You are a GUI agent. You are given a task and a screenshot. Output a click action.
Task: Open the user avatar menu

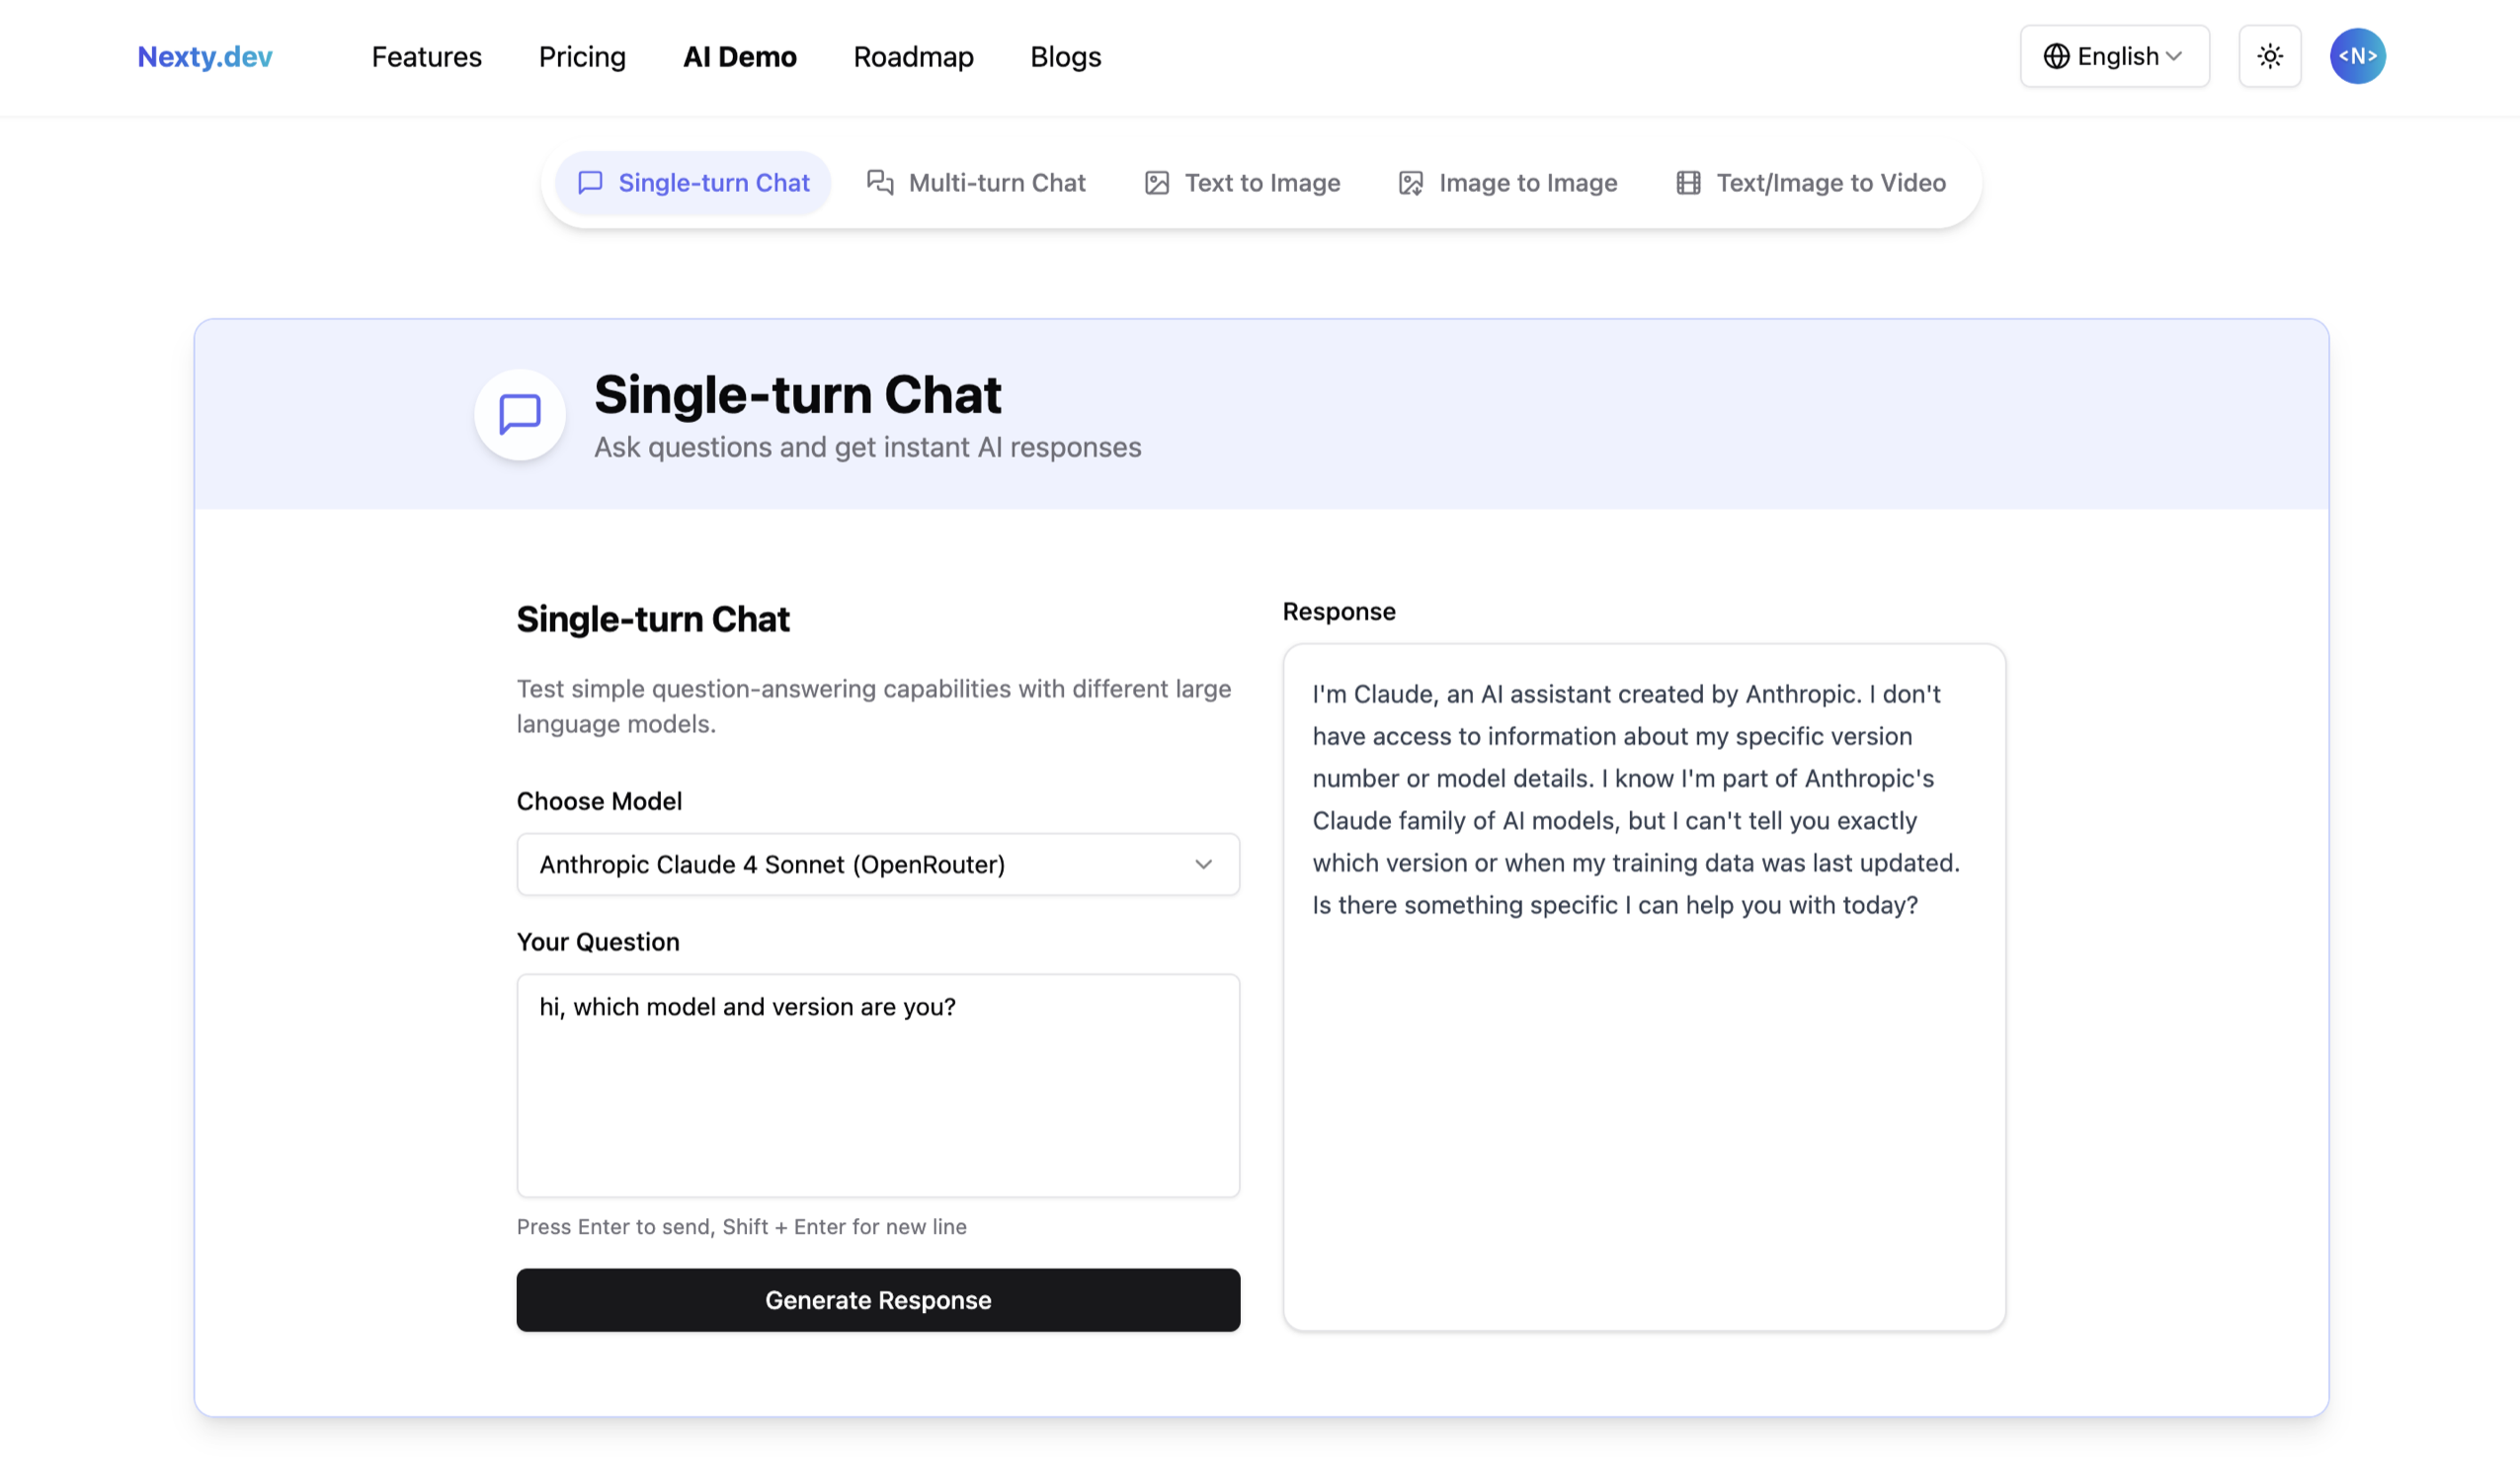click(x=2357, y=56)
